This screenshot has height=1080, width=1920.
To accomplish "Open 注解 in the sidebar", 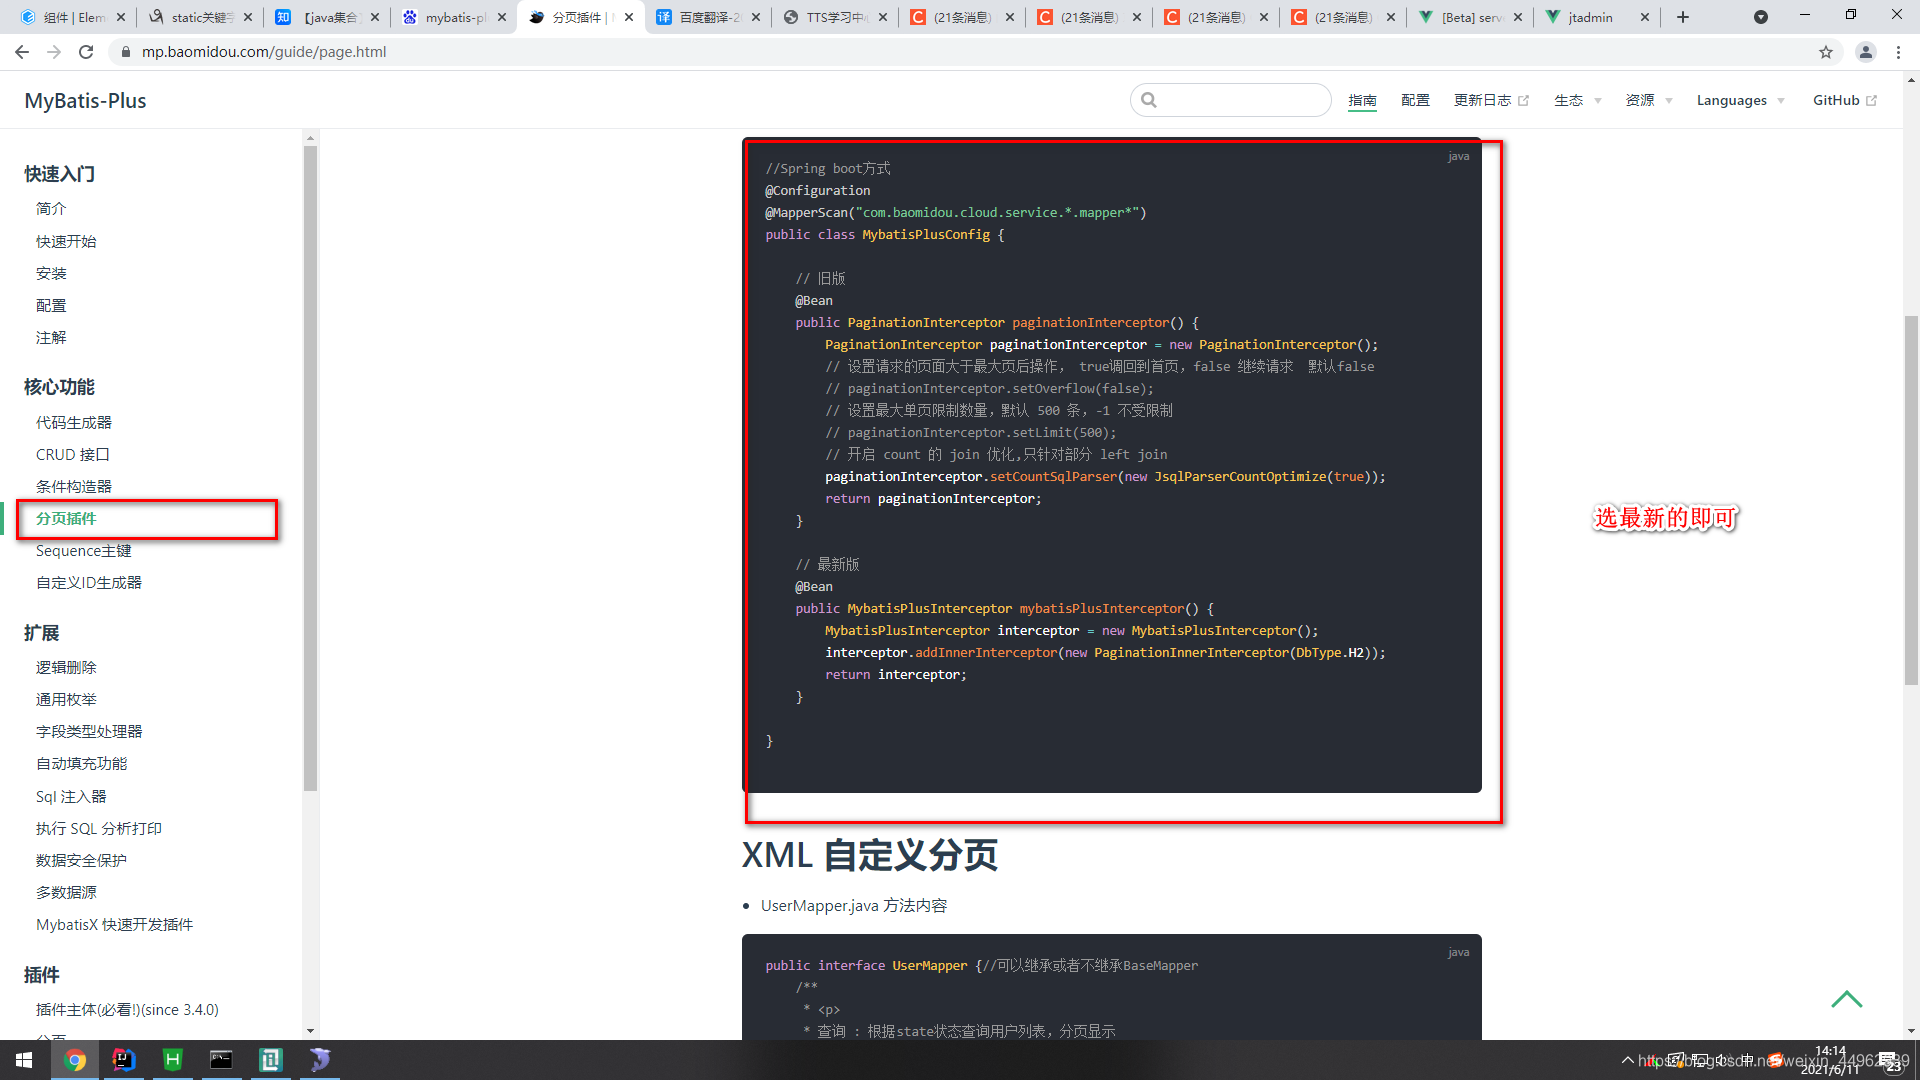I will click(x=51, y=338).
